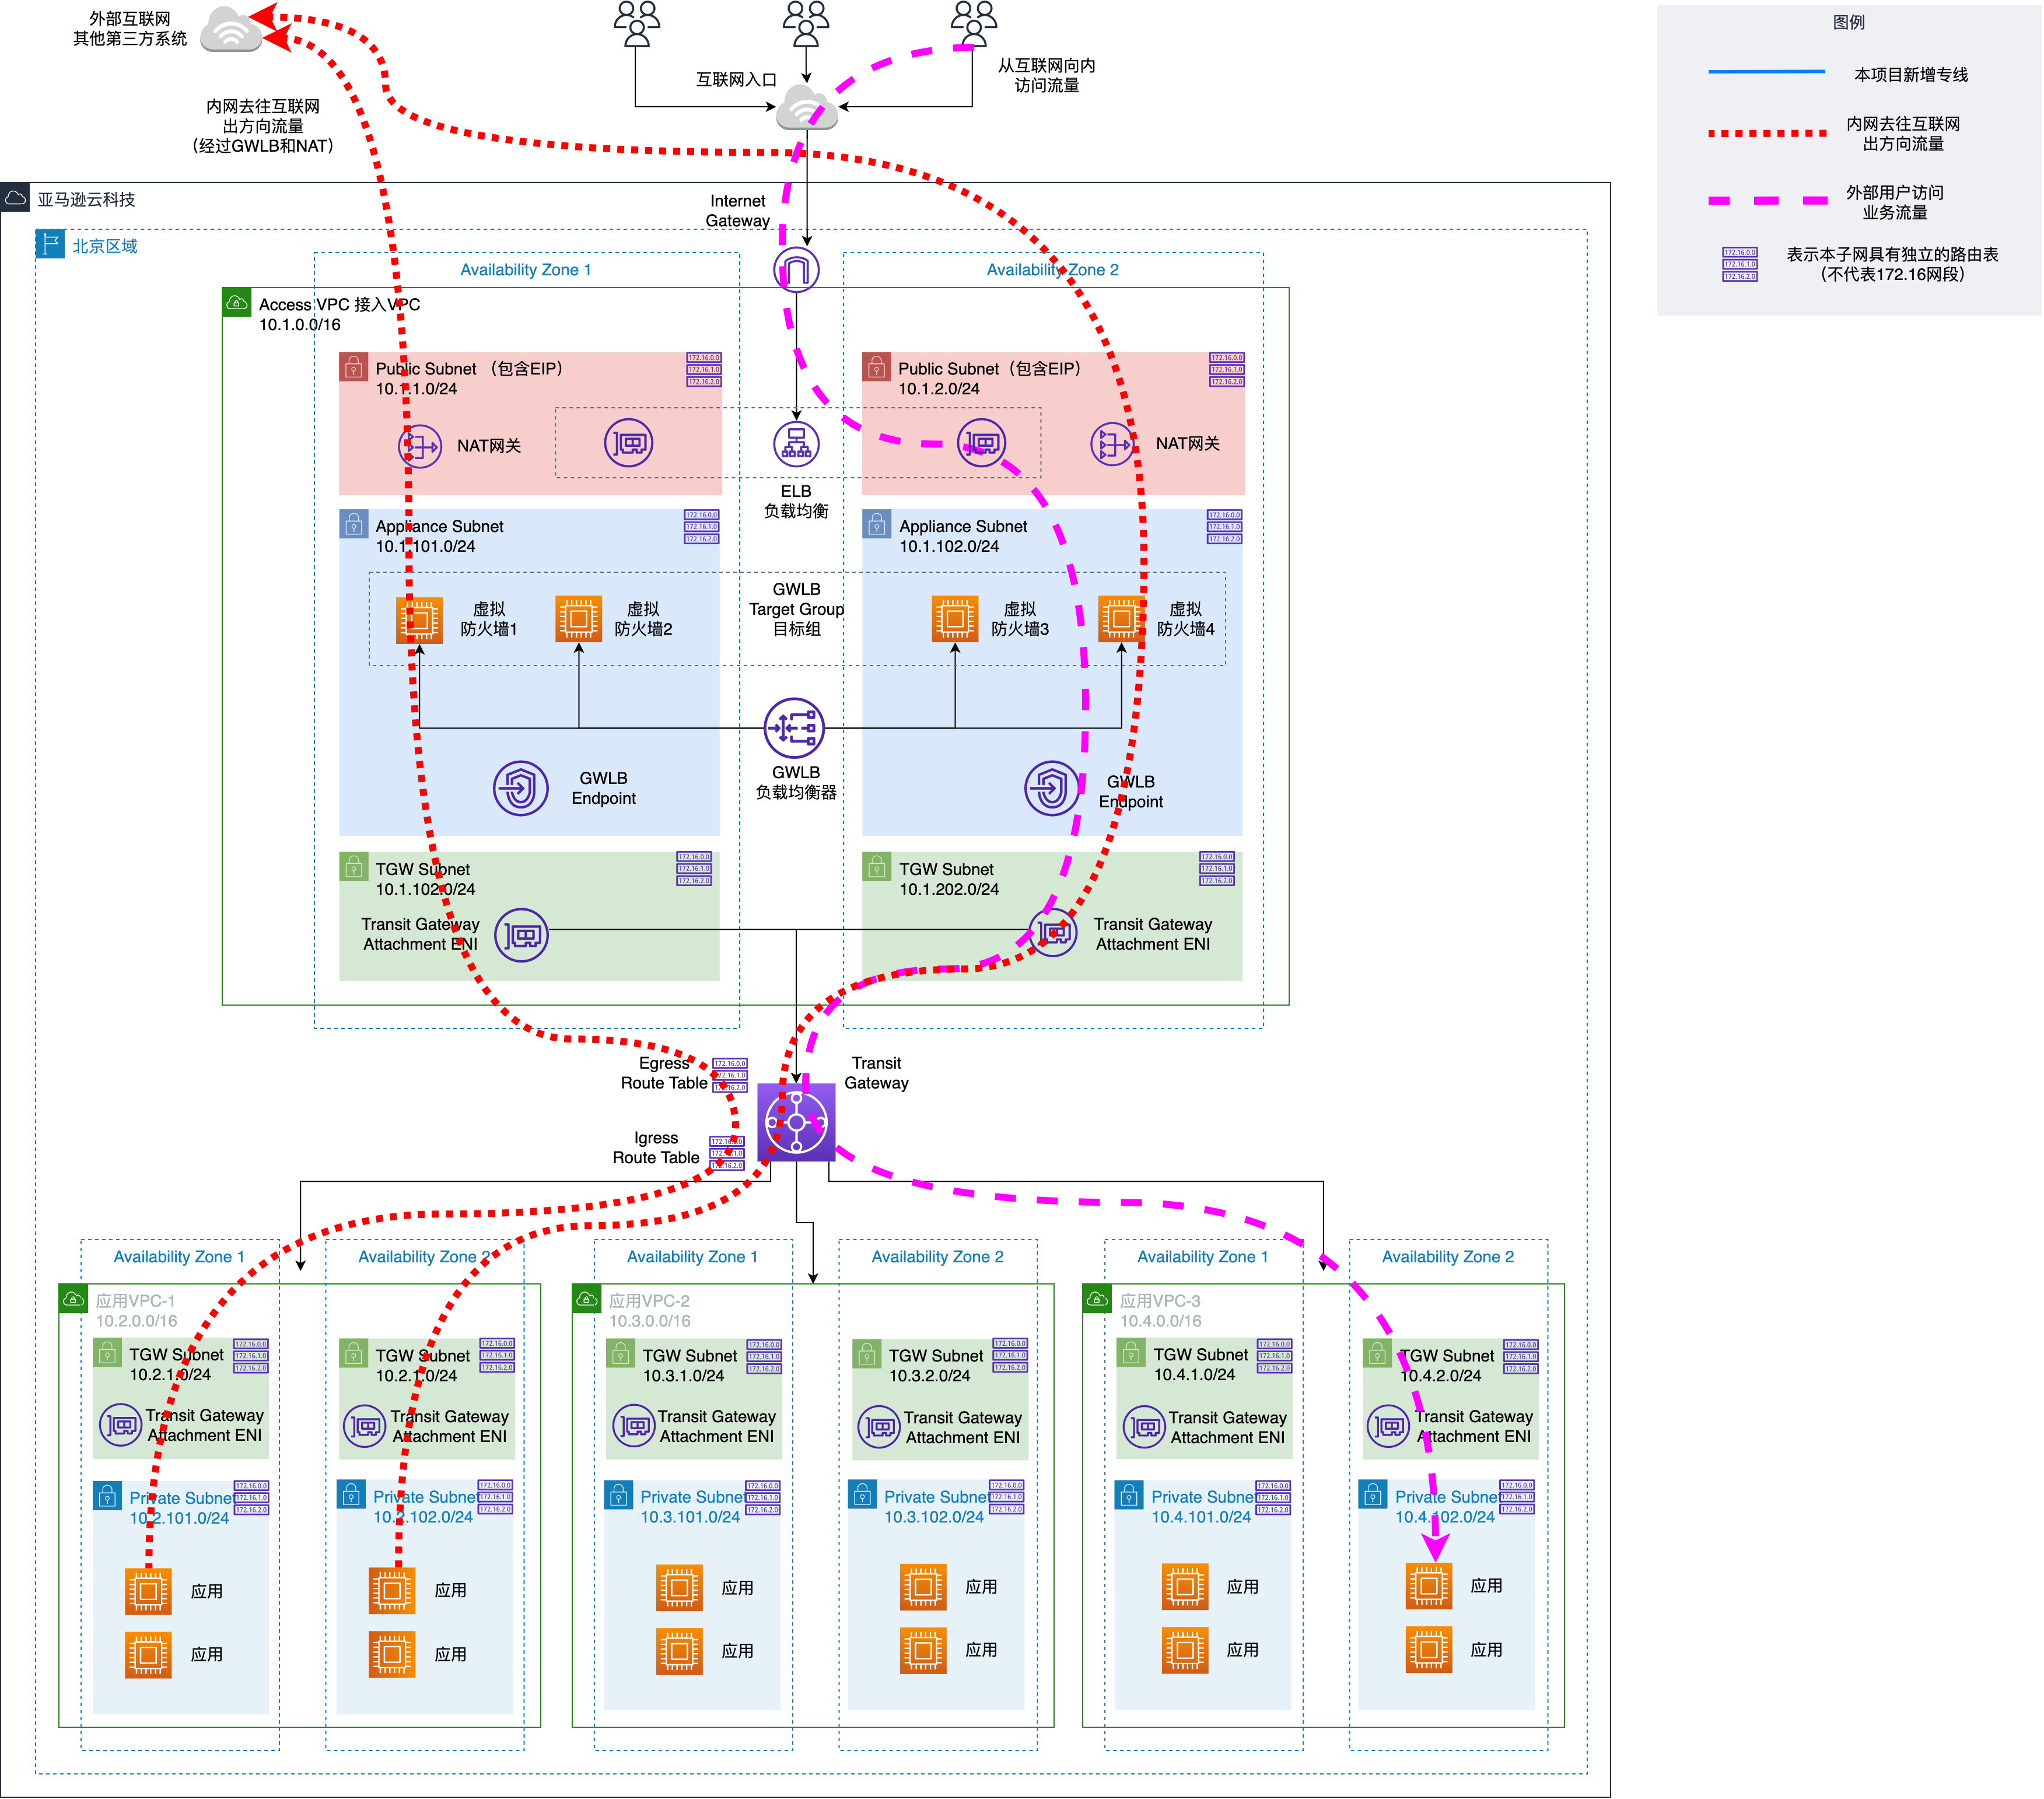Select virtual firewall 3 icon

coord(955,619)
